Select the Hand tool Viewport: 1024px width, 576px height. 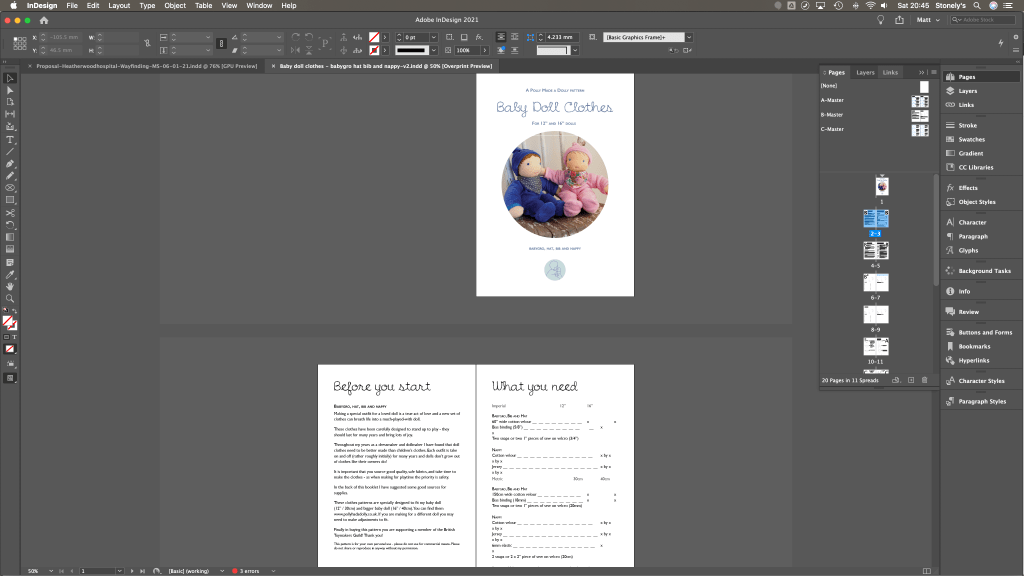pyautogui.click(x=10, y=286)
